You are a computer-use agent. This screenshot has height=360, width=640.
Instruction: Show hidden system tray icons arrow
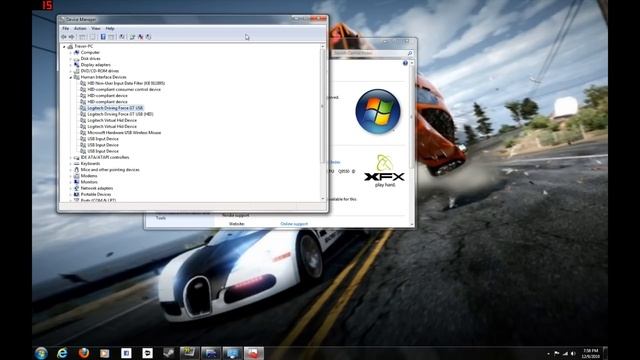click(x=548, y=354)
